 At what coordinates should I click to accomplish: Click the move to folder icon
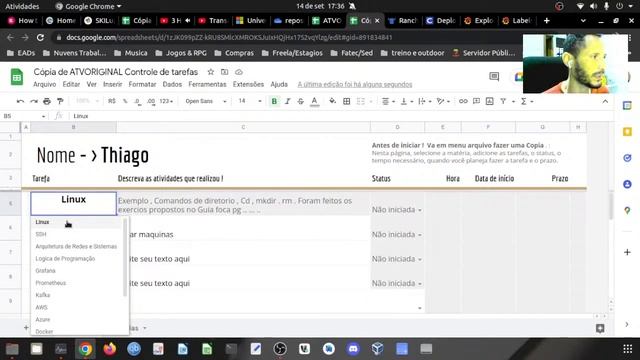[x=224, y=72]
